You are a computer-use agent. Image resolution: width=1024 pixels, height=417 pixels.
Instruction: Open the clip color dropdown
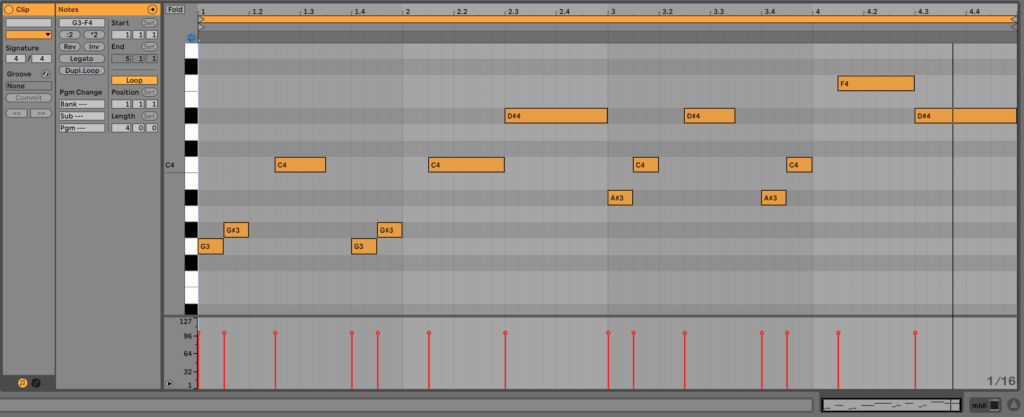[x=29, y=35]
